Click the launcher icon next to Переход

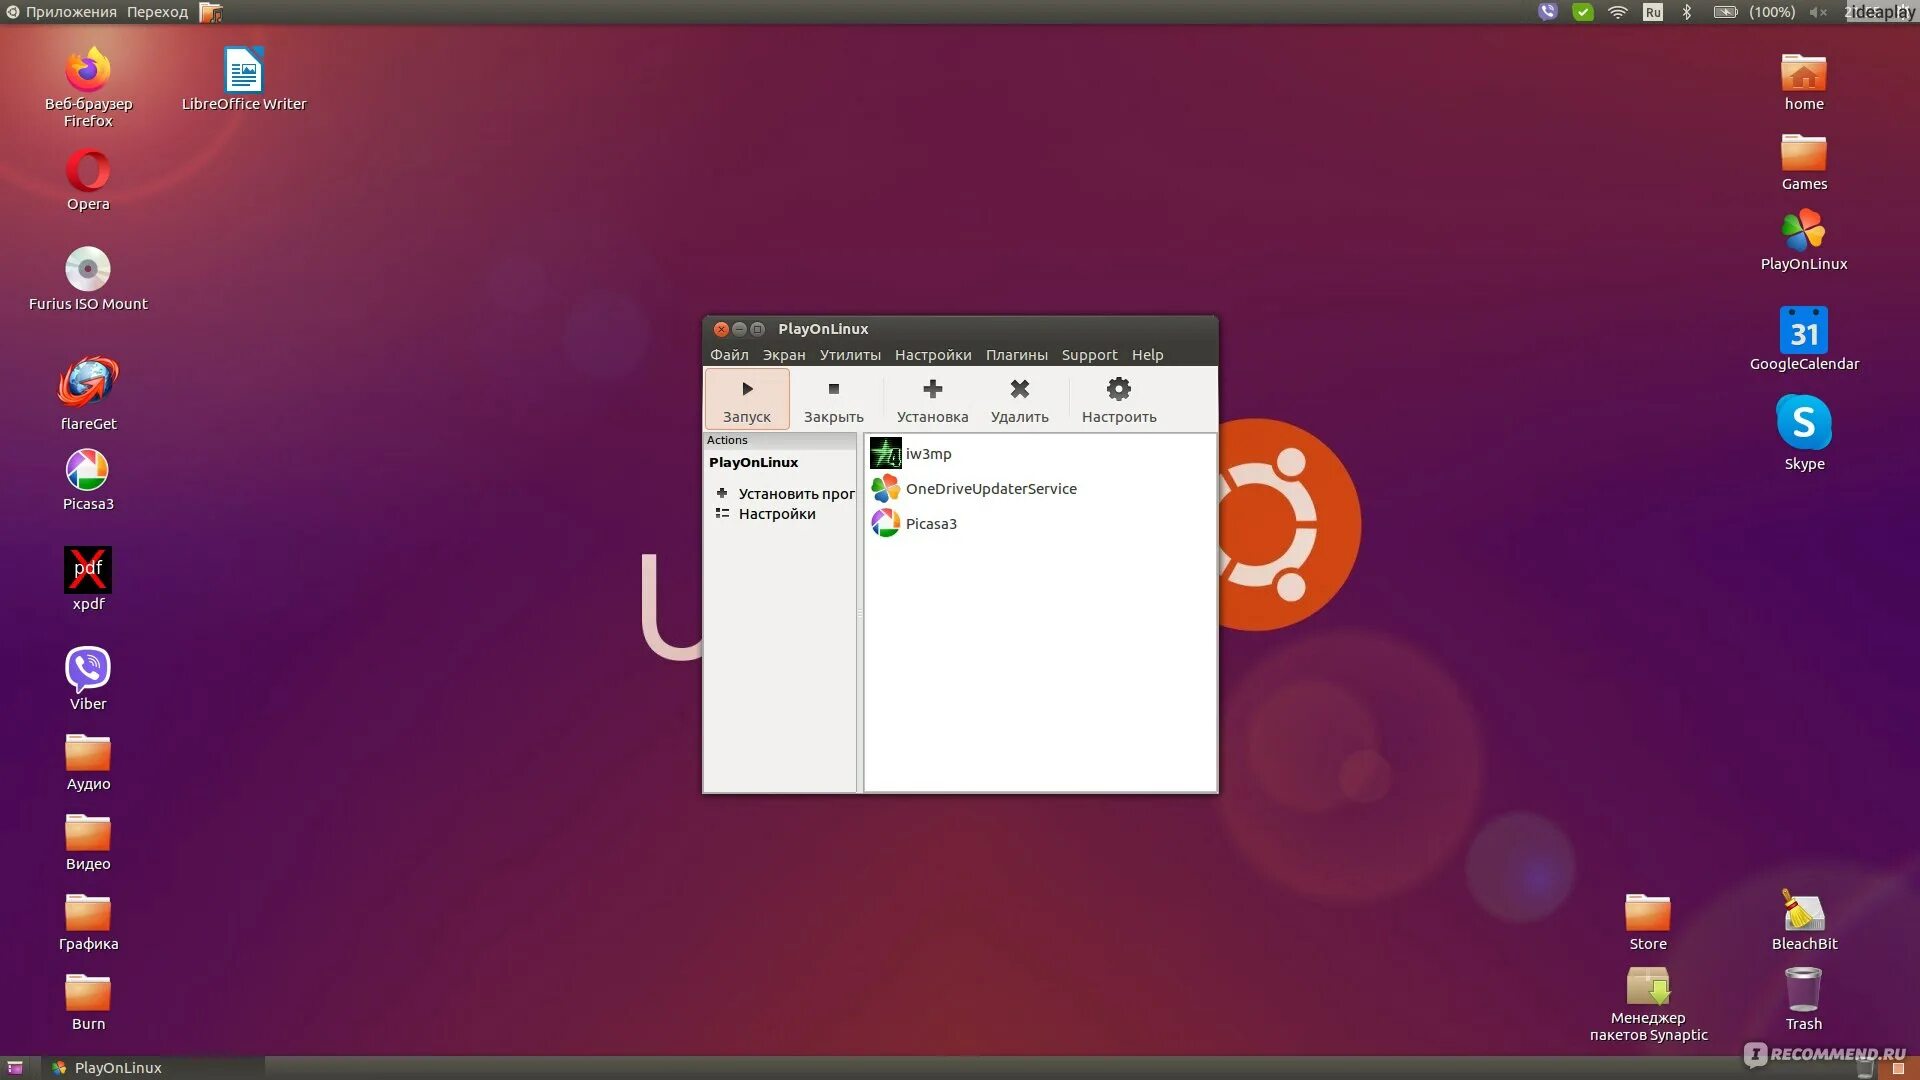coord(210,12)
